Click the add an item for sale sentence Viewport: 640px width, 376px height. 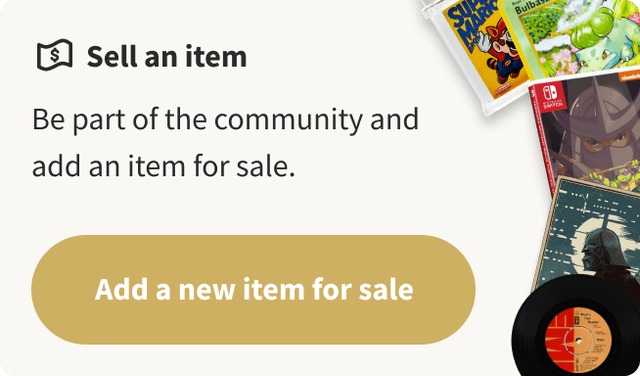point(163,167)
